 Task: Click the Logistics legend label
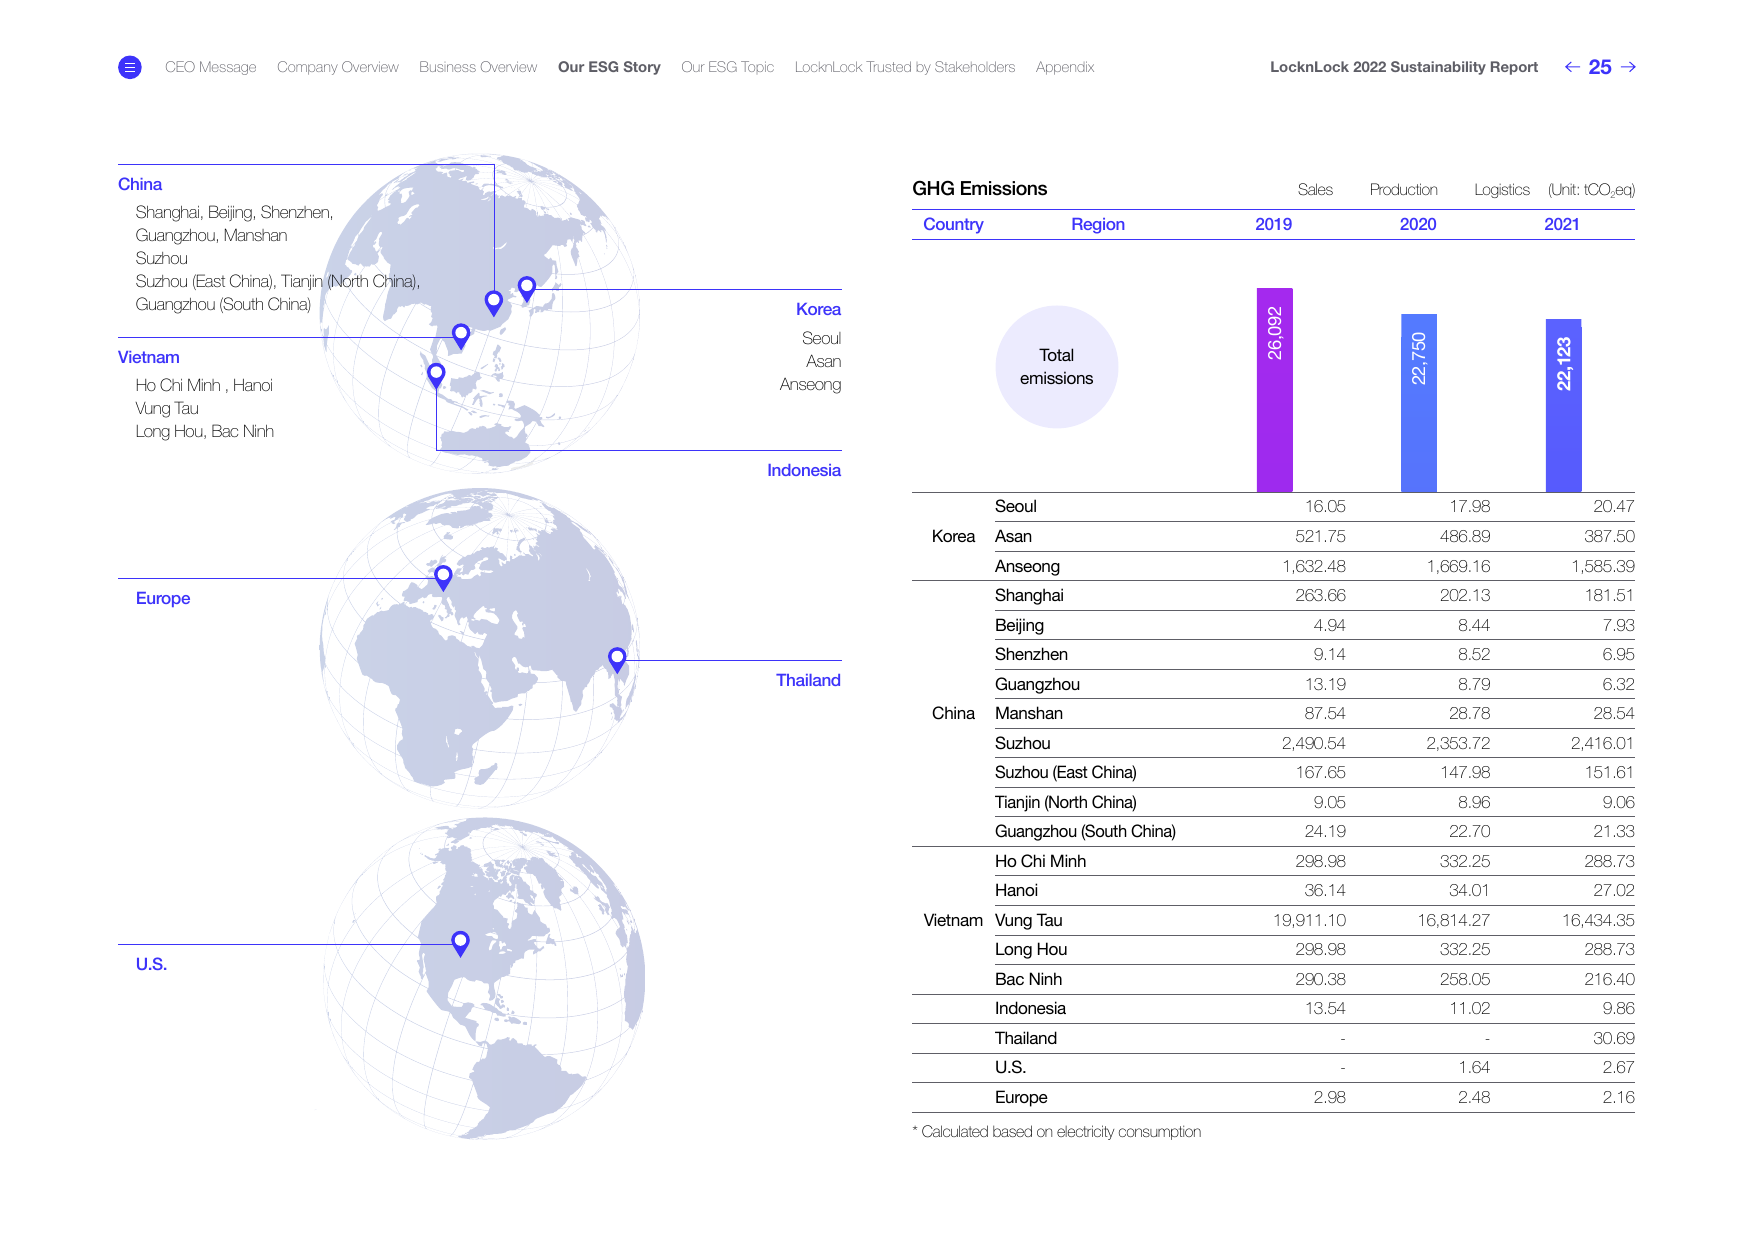(1502, 190)
